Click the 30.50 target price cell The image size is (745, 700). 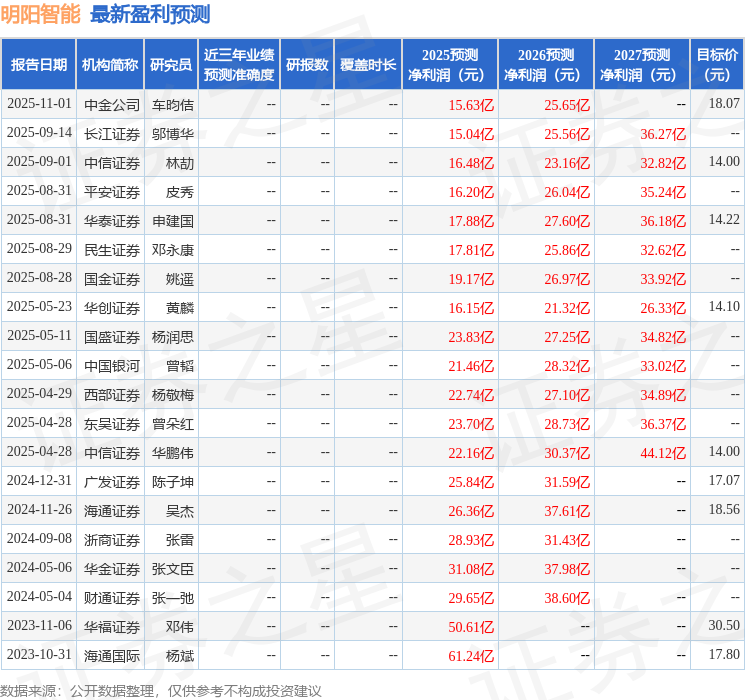[x=723, y=627]
